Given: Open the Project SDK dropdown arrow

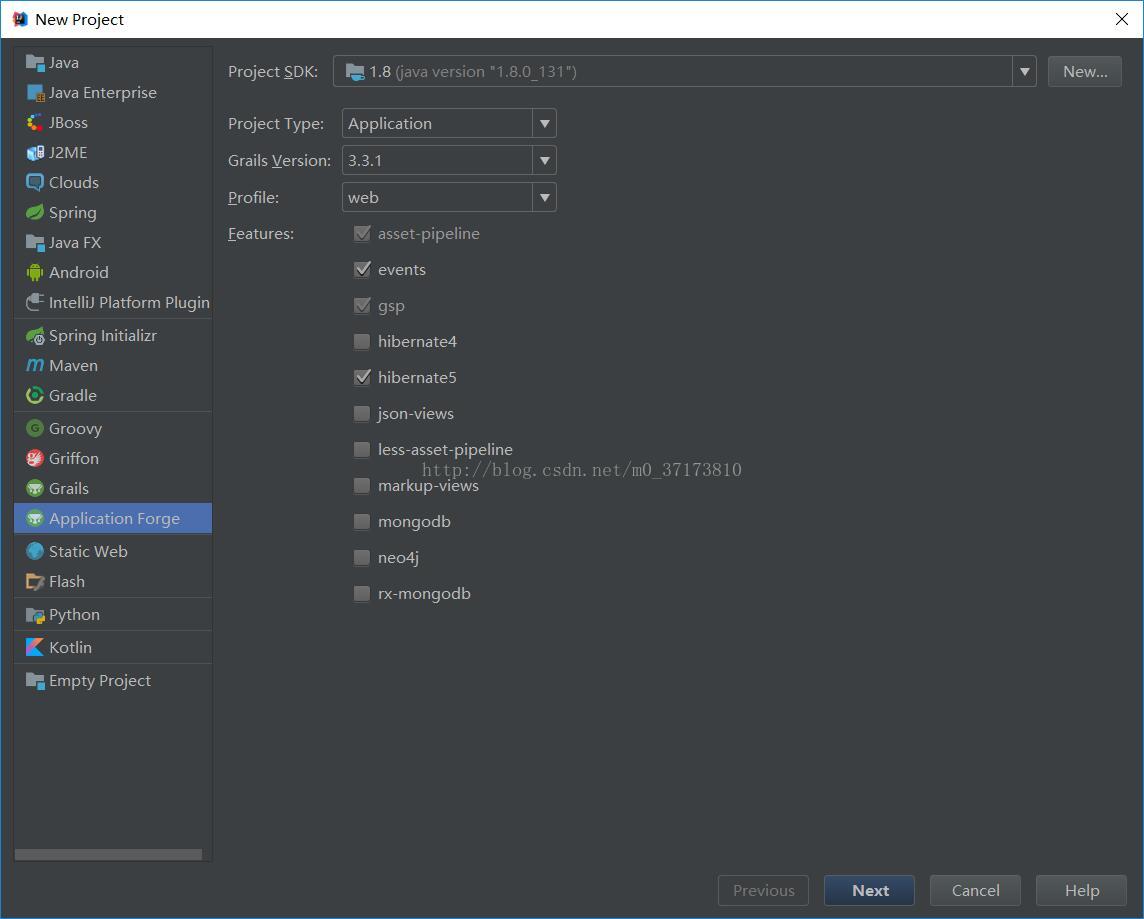Looking at the screenshot, I should point(1024,71).
